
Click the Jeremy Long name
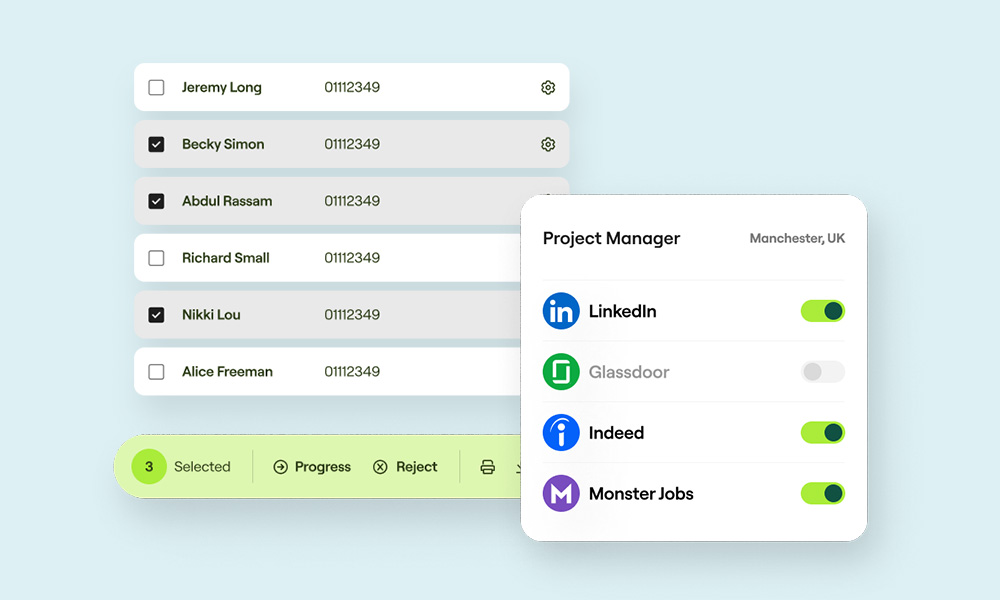(x=221, y=87)
